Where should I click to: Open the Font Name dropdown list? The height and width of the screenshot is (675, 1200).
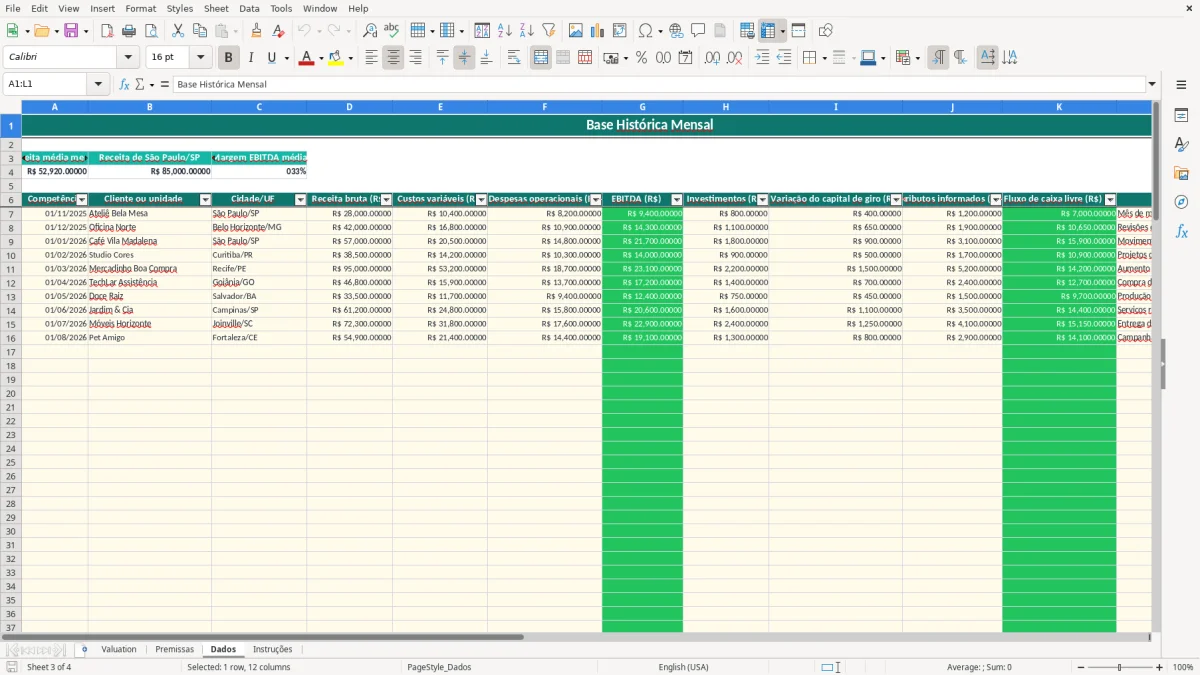(x=128, y=58)
